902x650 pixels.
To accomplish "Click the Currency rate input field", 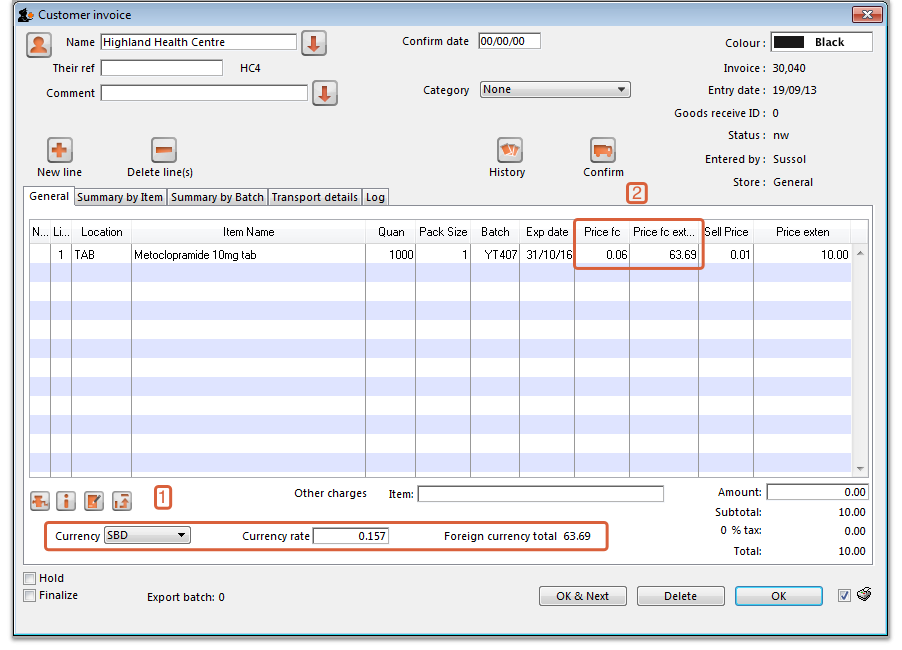I will [351, 536].
